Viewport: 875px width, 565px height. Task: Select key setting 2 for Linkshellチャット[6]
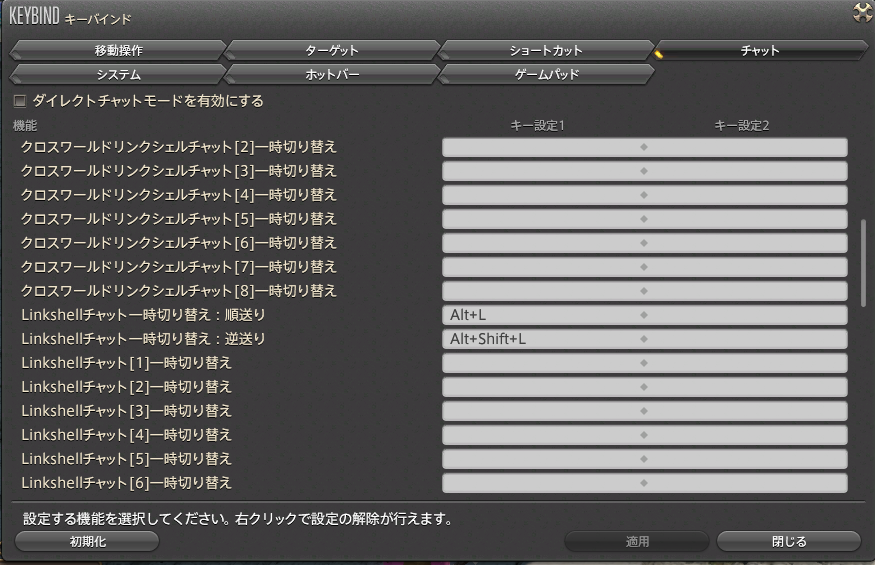746,483
